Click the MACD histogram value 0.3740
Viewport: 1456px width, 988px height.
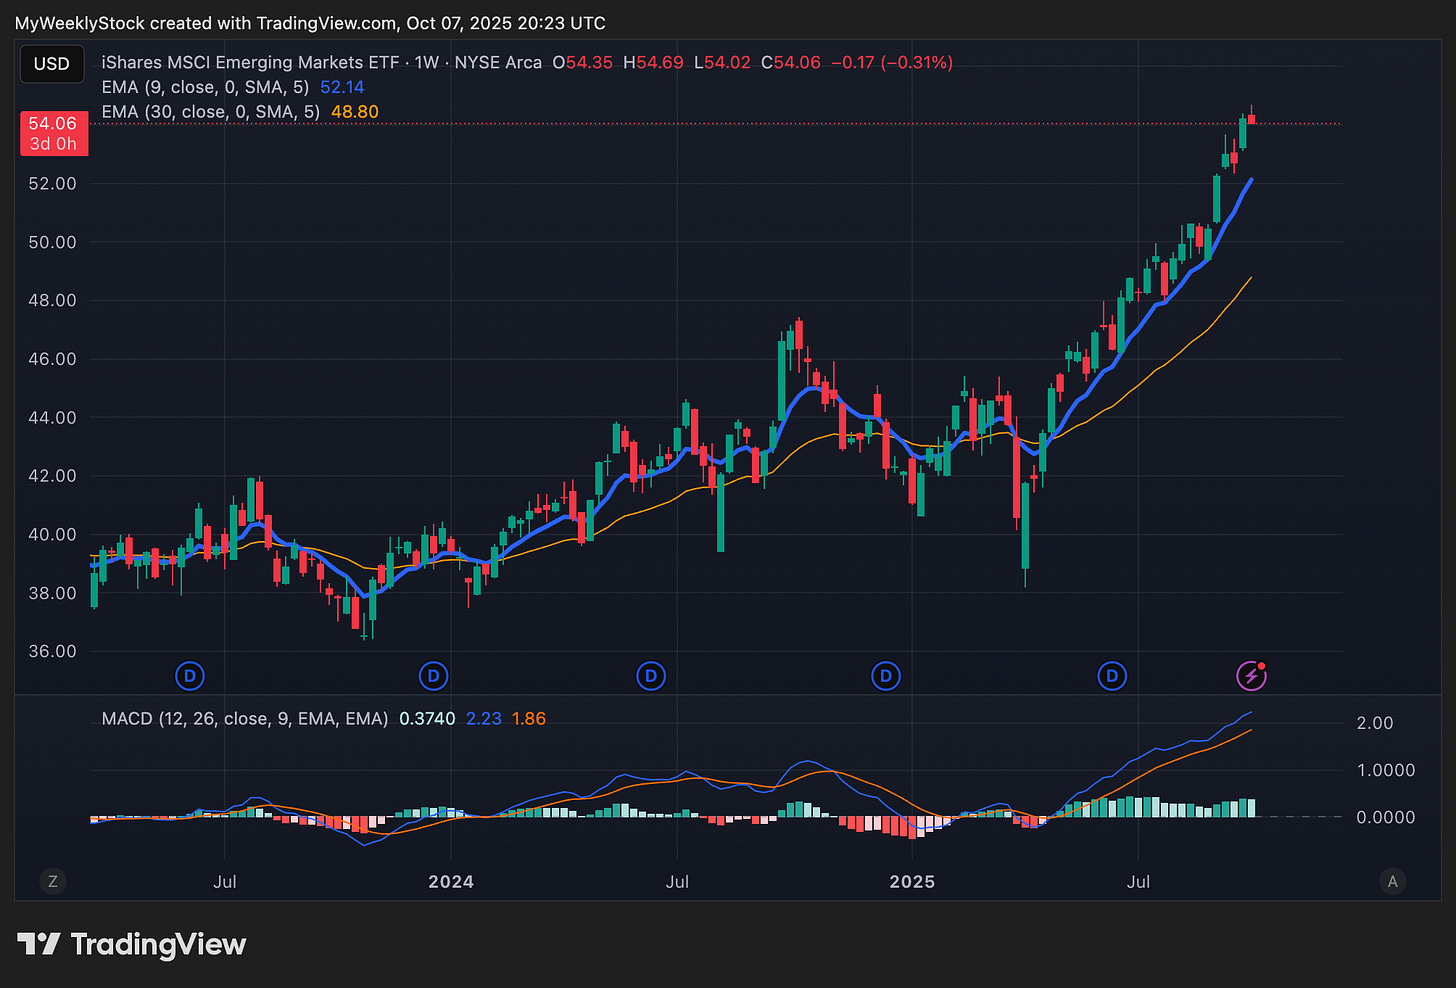(x=427, y=718)
